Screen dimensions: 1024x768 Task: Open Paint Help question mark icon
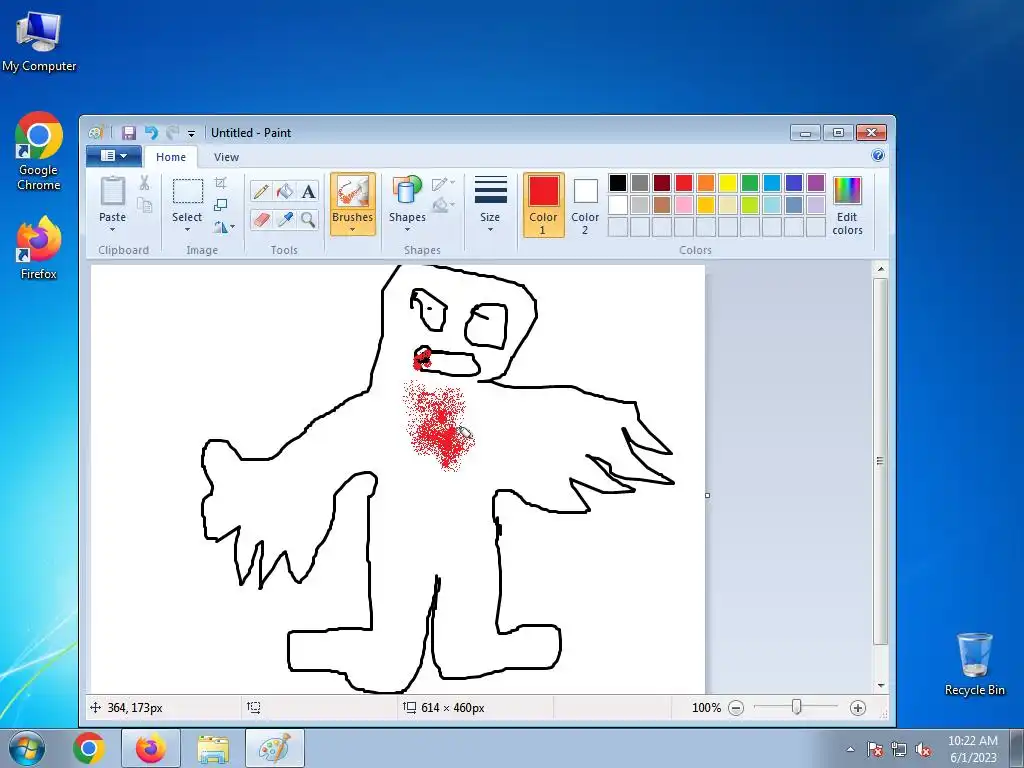878,155
